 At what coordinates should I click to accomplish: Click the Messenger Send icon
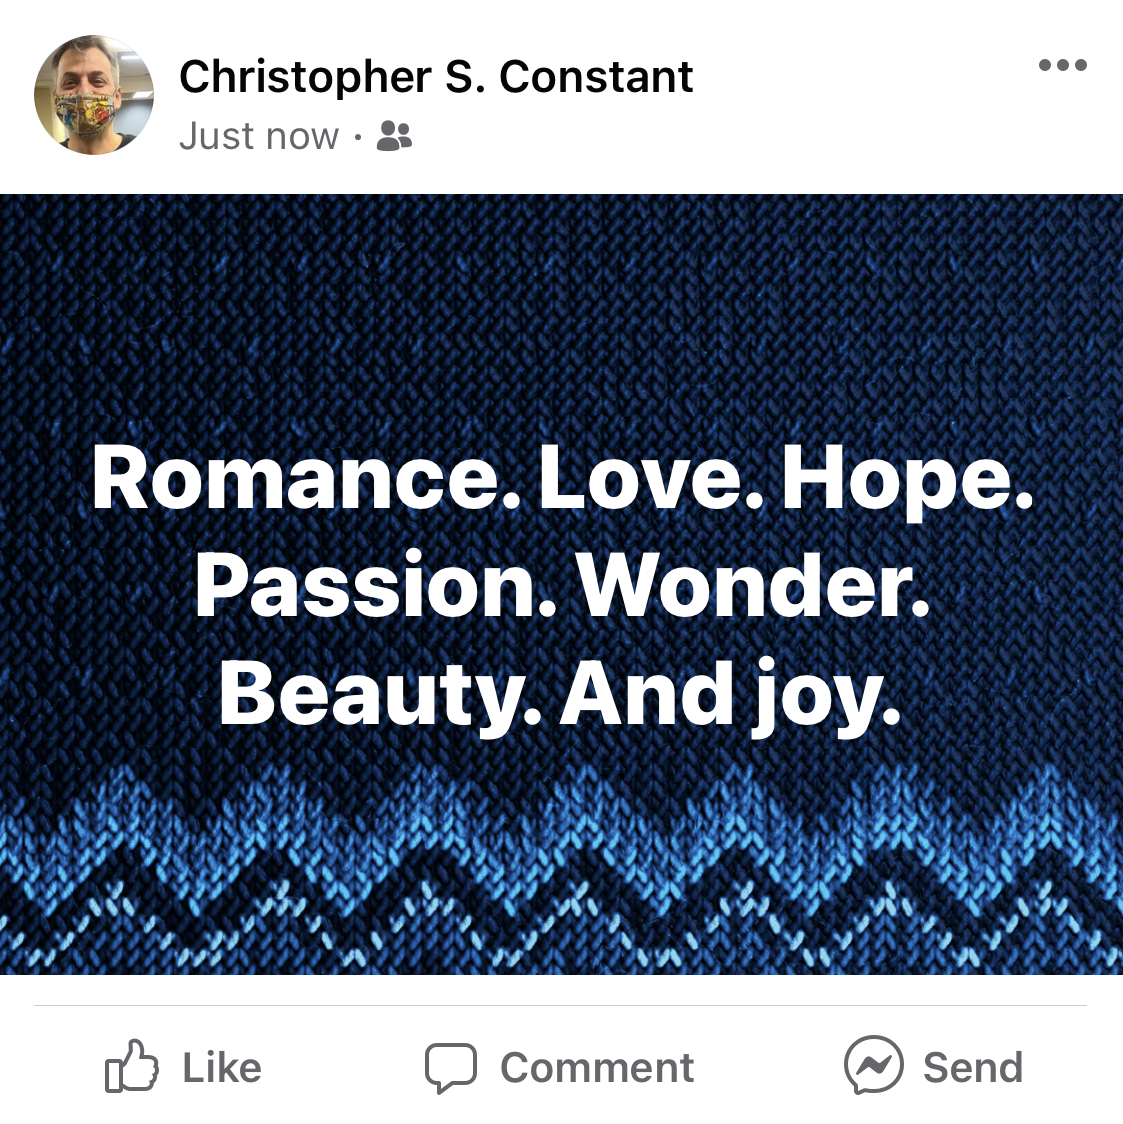(x=874, y=1066)
